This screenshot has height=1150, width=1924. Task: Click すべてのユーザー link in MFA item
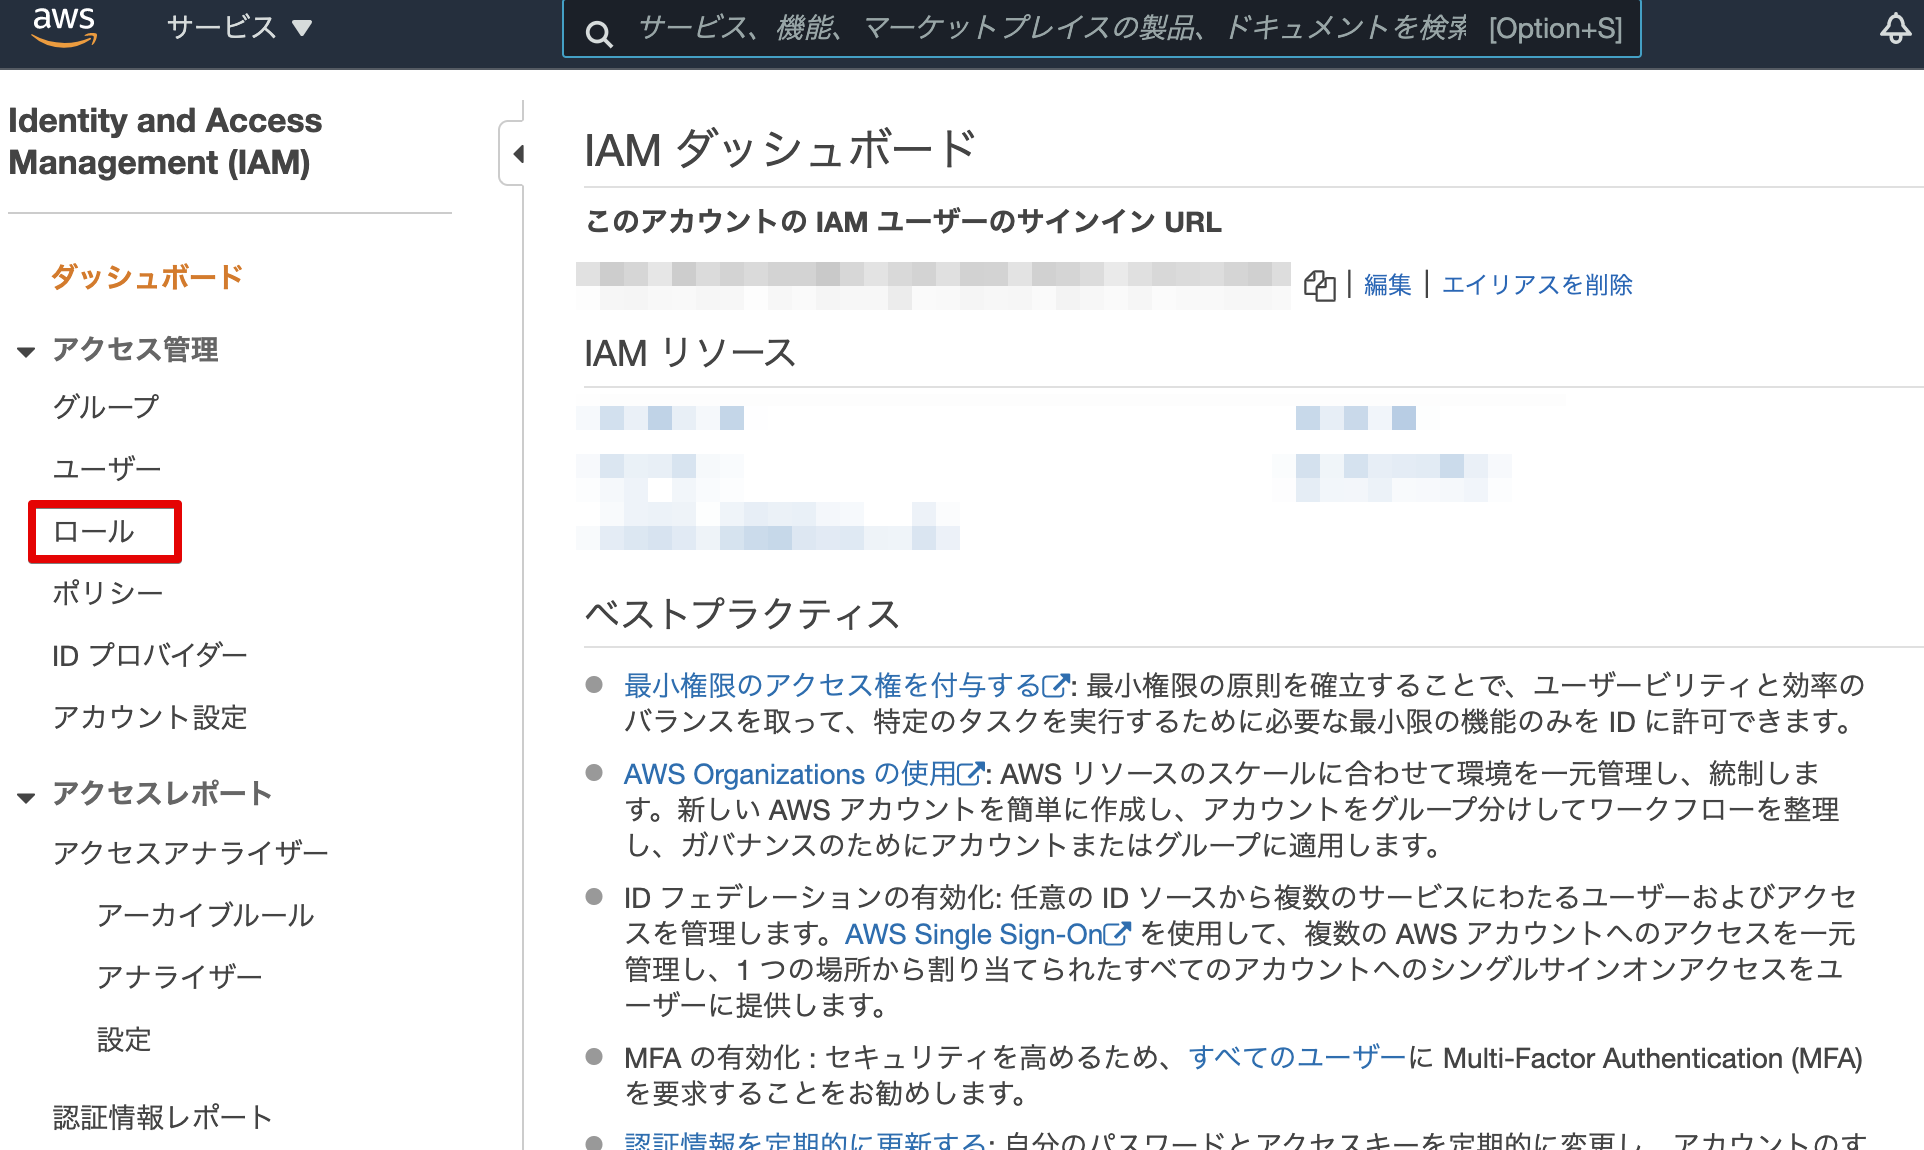click(1297, 1058)
